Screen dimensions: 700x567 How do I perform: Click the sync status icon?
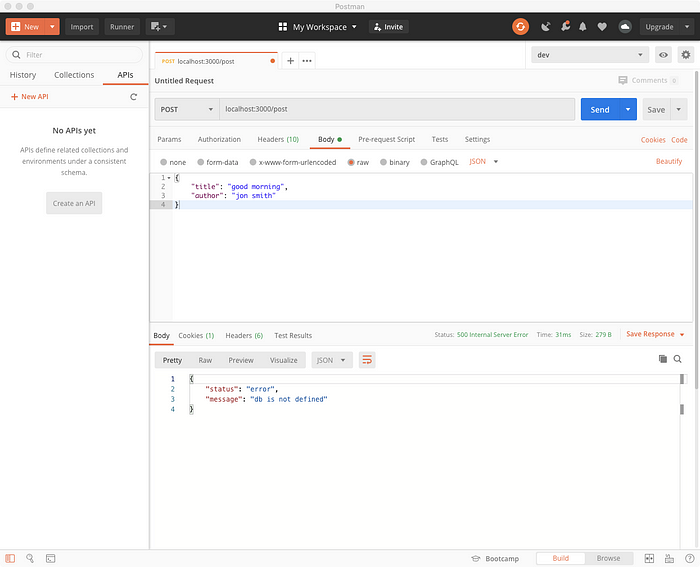[x=520, y=27]
